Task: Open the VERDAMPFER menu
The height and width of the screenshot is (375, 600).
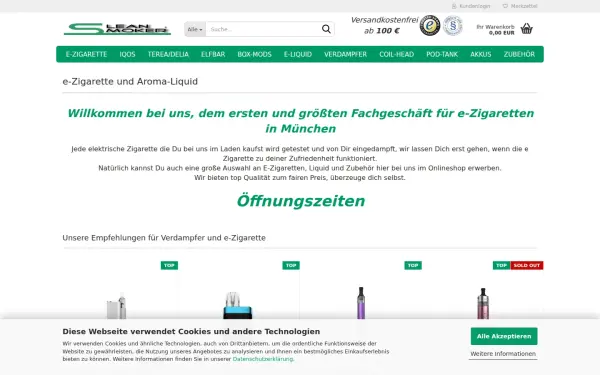Action: pos(345,54)
